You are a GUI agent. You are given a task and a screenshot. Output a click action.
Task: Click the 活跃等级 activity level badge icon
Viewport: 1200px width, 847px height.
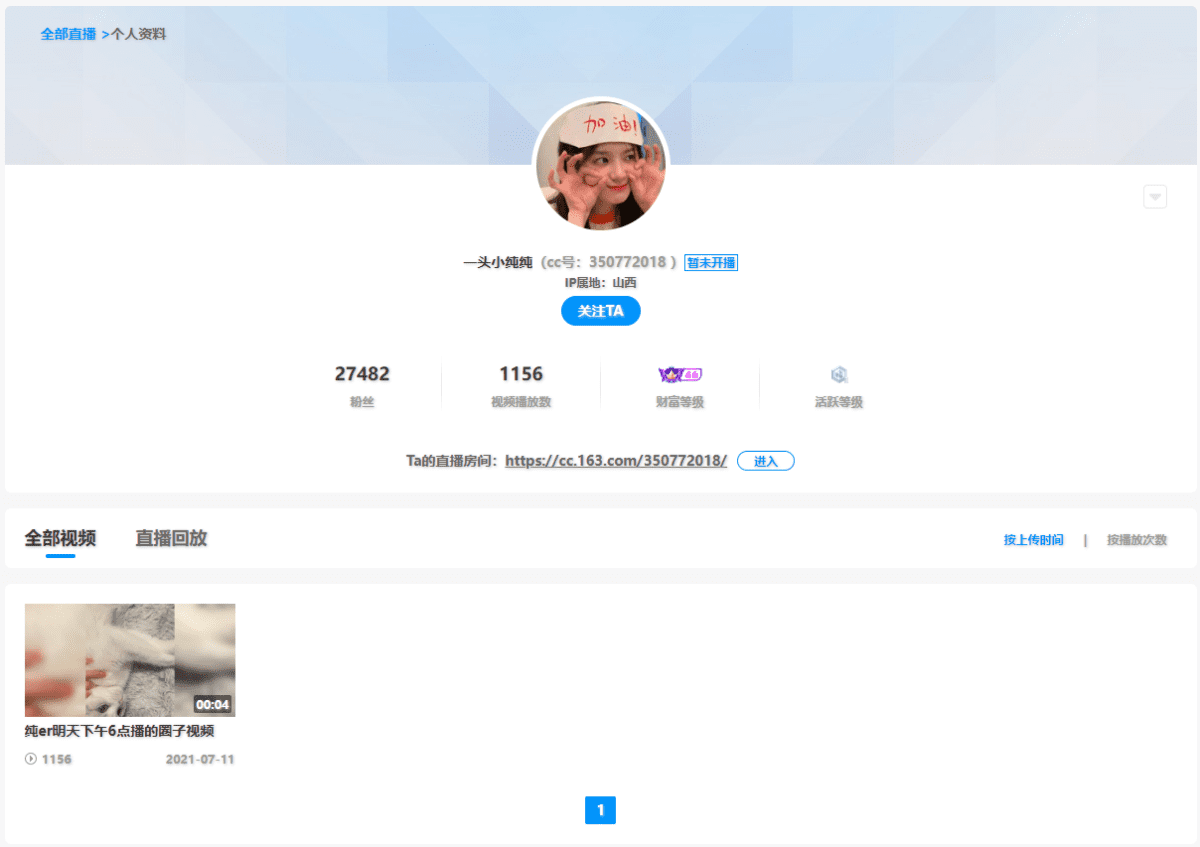tap(839, 374)
